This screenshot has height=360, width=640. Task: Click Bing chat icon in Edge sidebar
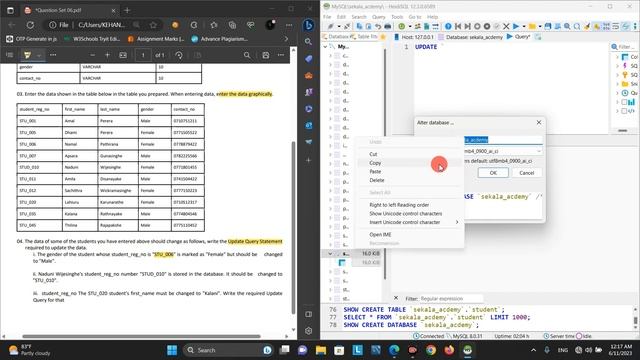click(309, 25)
